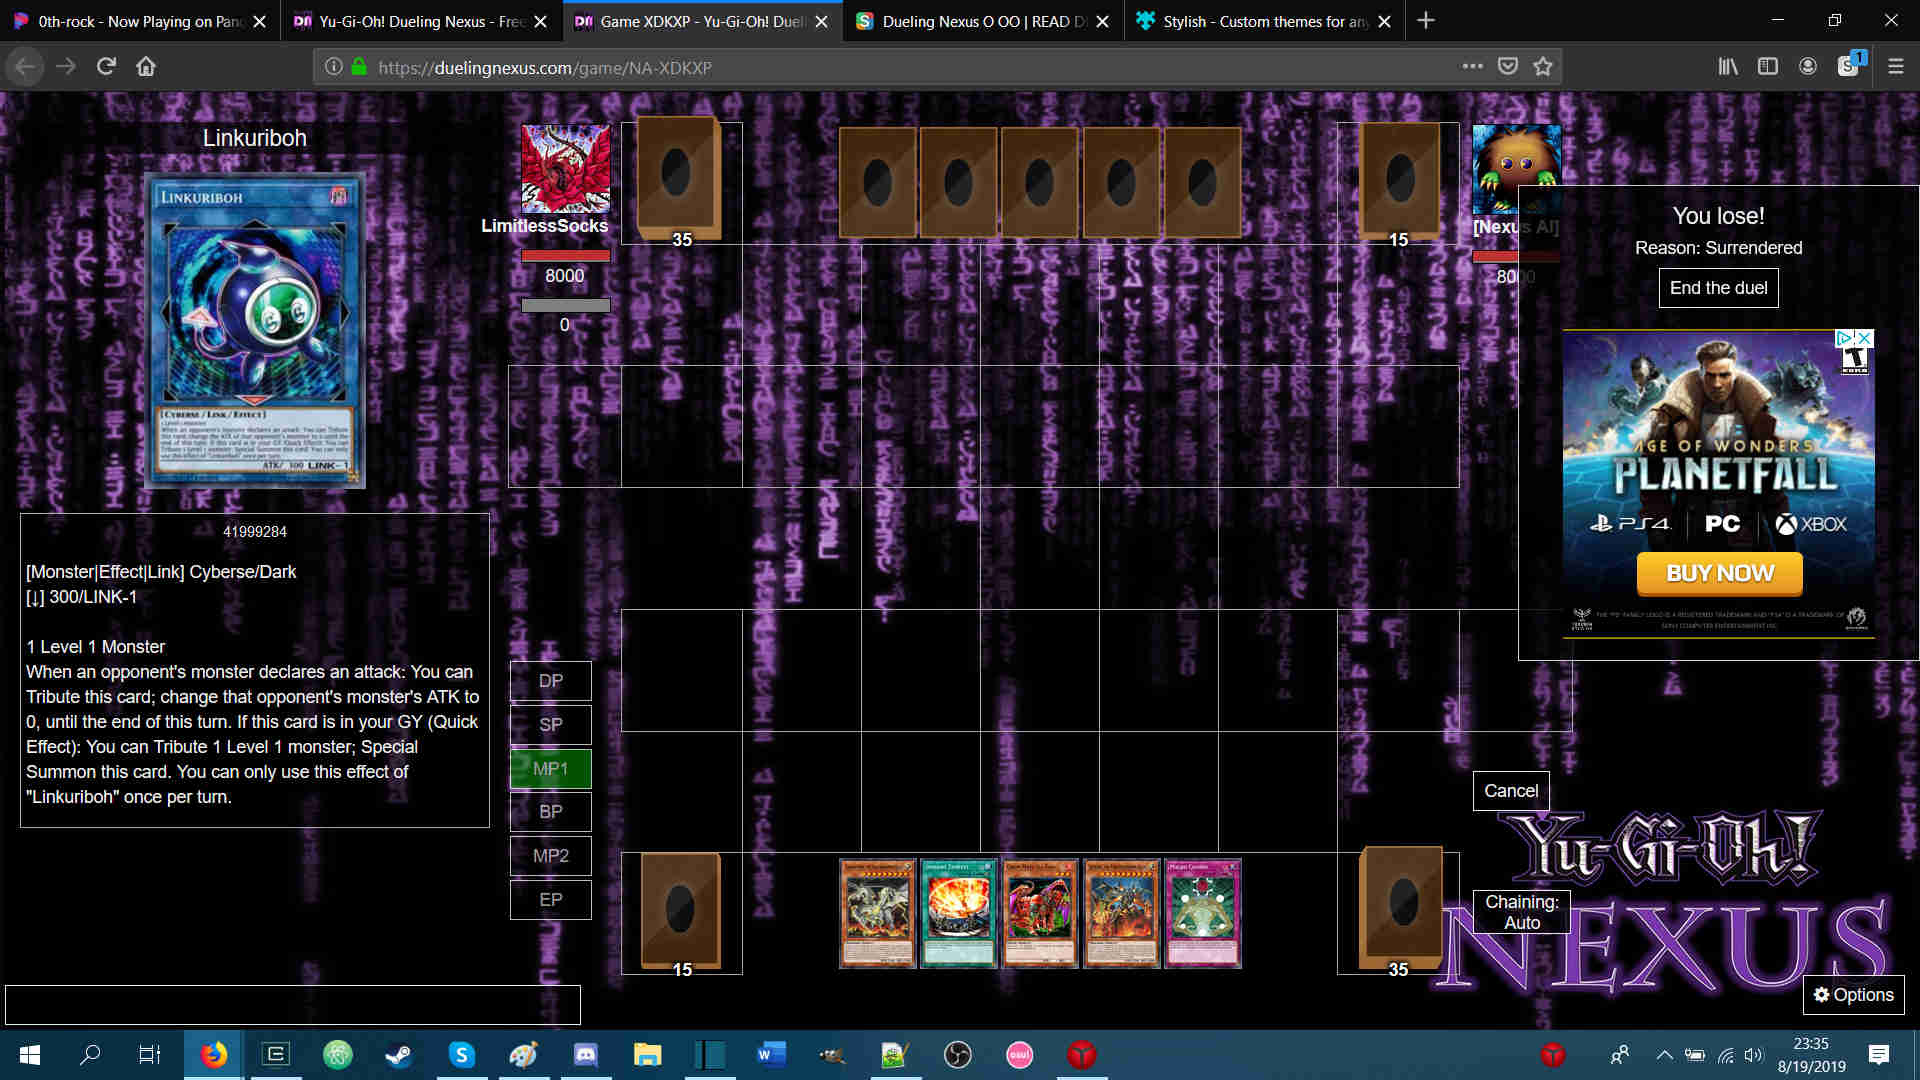Image resolution: width=1920 pixels, height=1080 pixels.
Task: Open Windows taskbar search
Action: point(90,1055)
